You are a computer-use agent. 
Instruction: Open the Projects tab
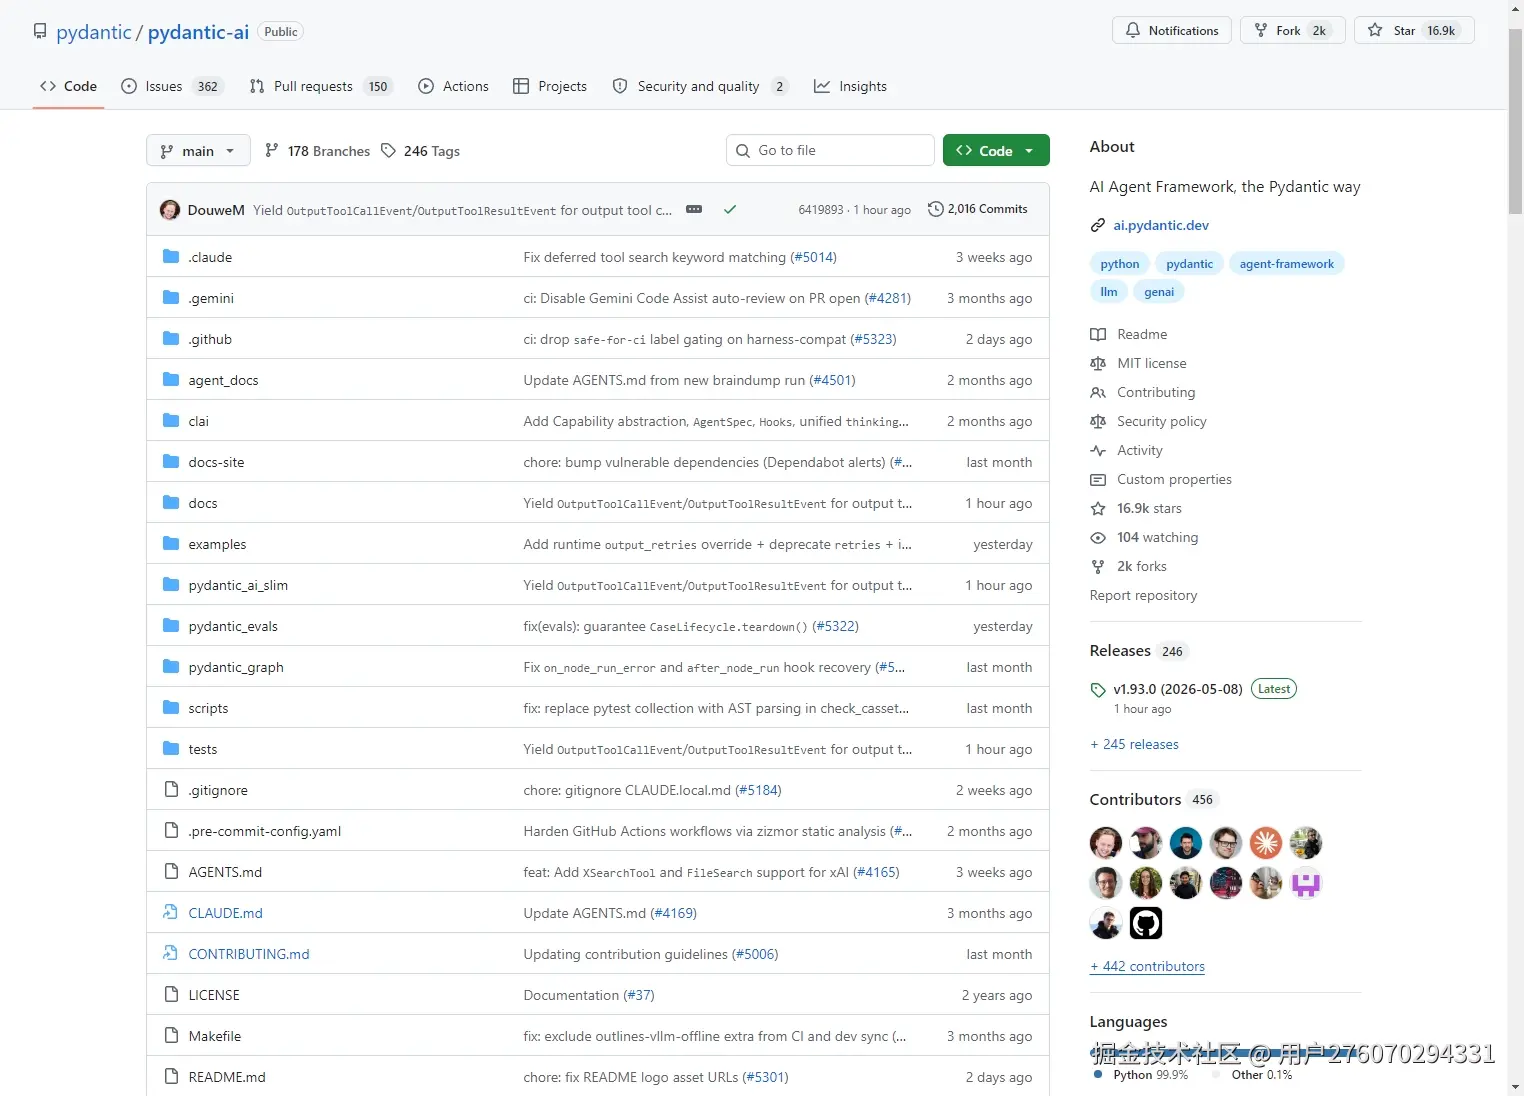(x=550, y=86)
